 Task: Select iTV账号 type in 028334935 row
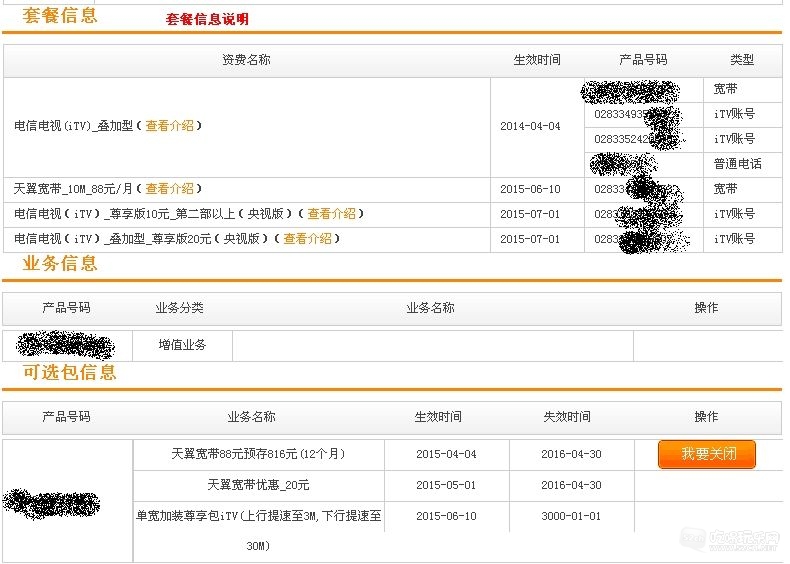(734, 114)
